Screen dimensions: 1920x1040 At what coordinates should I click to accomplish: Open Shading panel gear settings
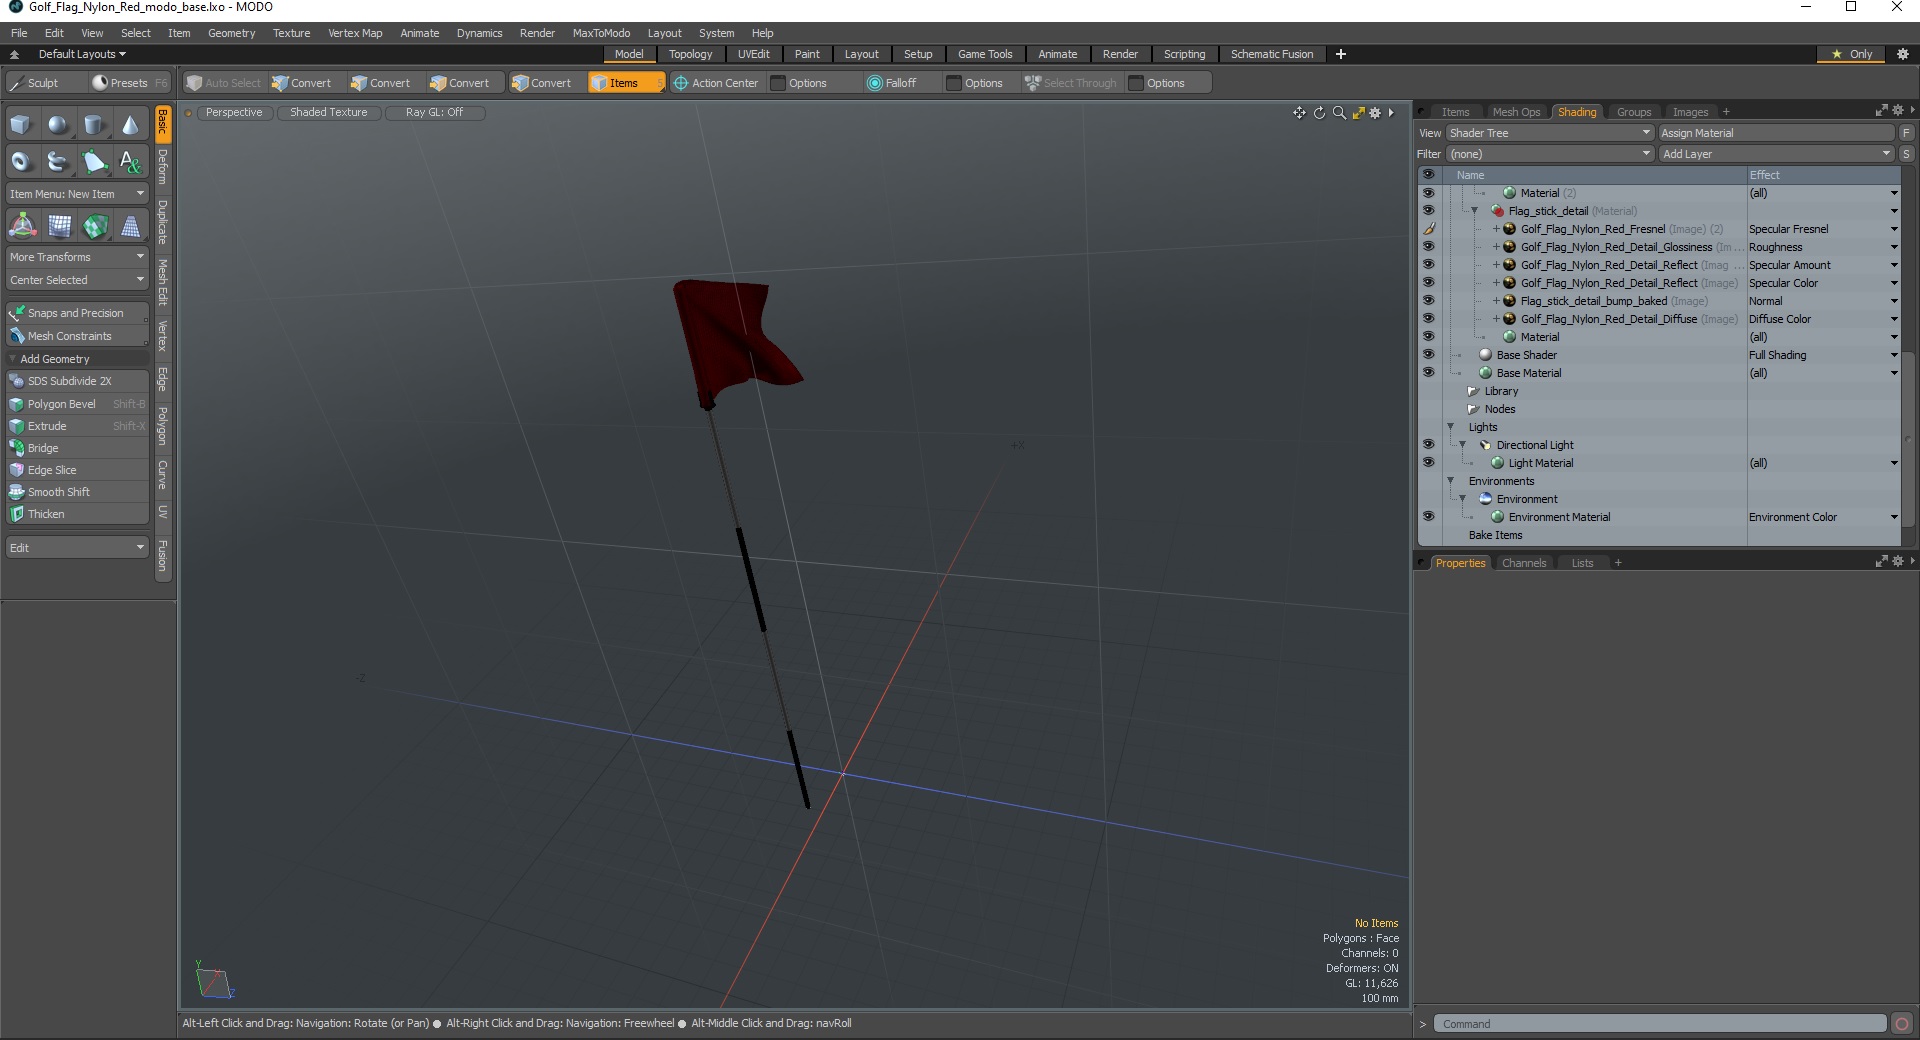coord(1897,111)
